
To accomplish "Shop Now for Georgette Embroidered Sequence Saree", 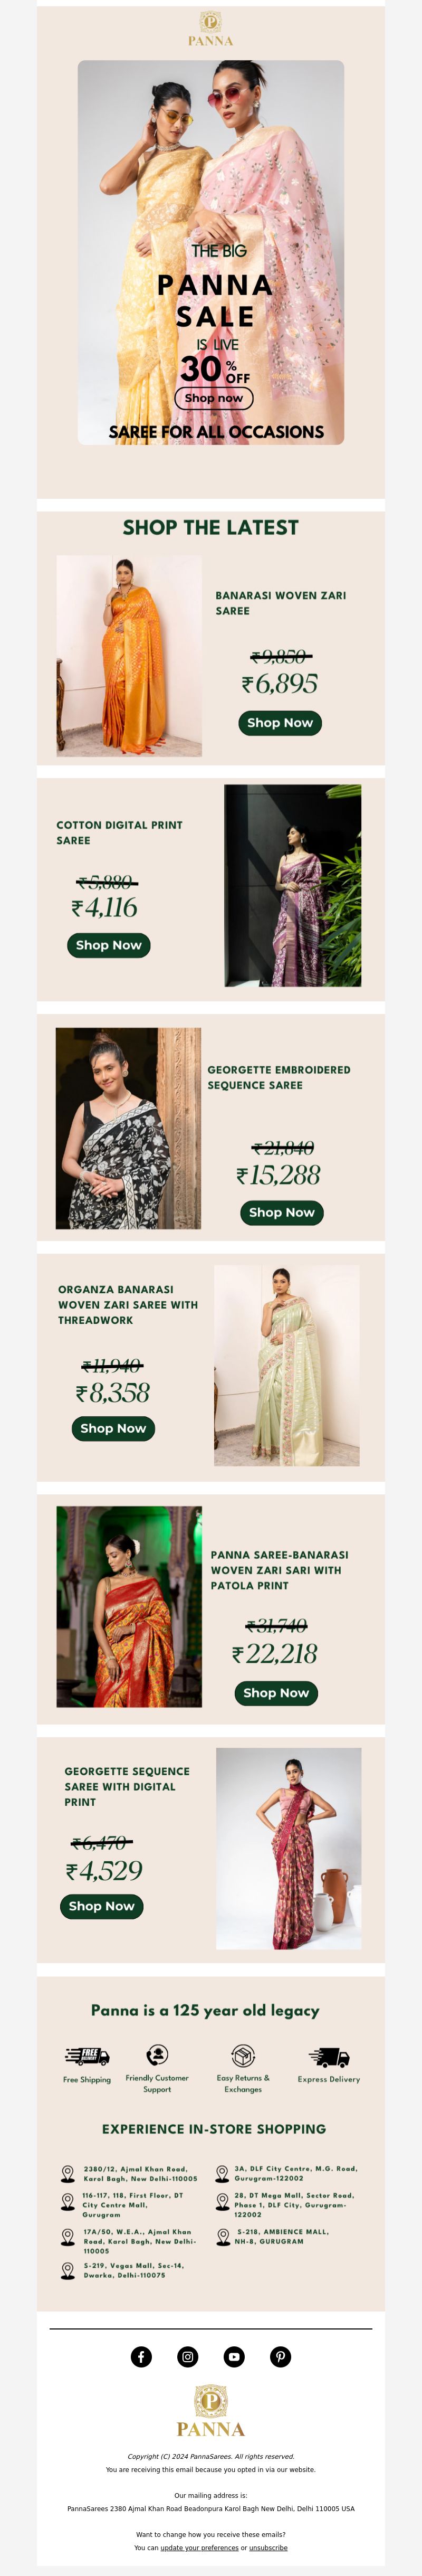I will [282, 1212].
